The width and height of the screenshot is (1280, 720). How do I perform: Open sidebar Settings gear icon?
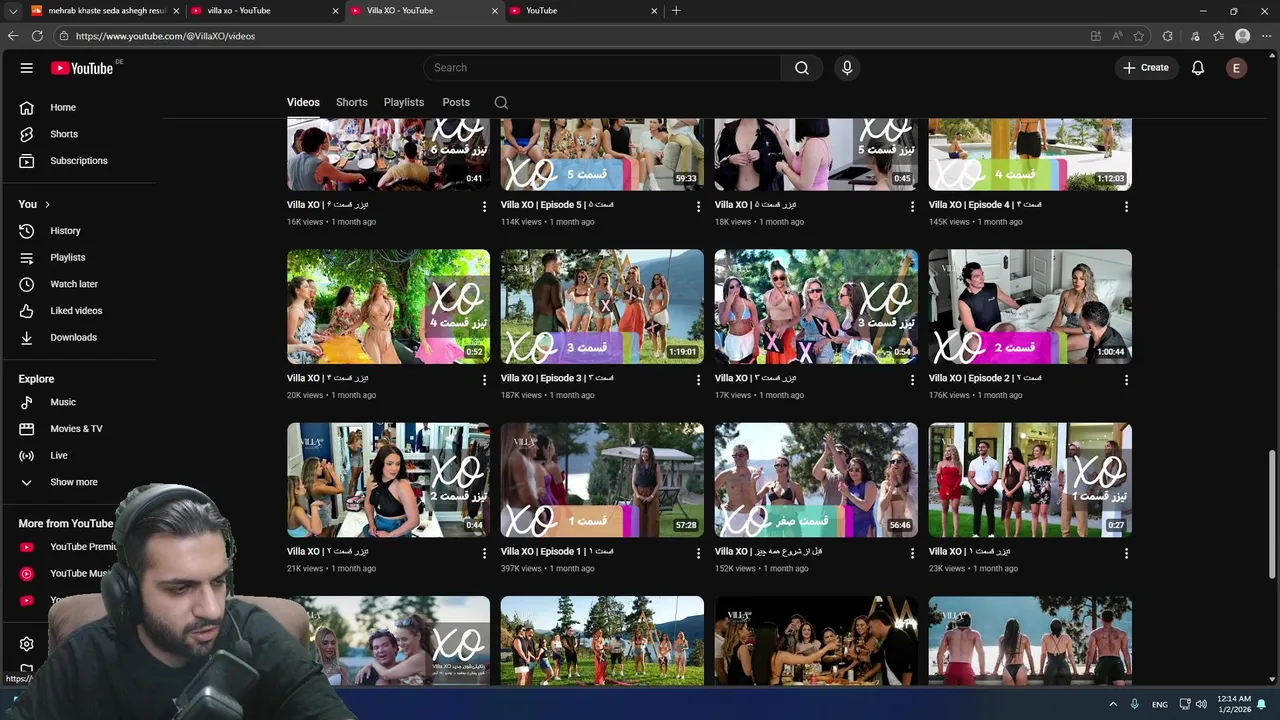click(27, 644)
